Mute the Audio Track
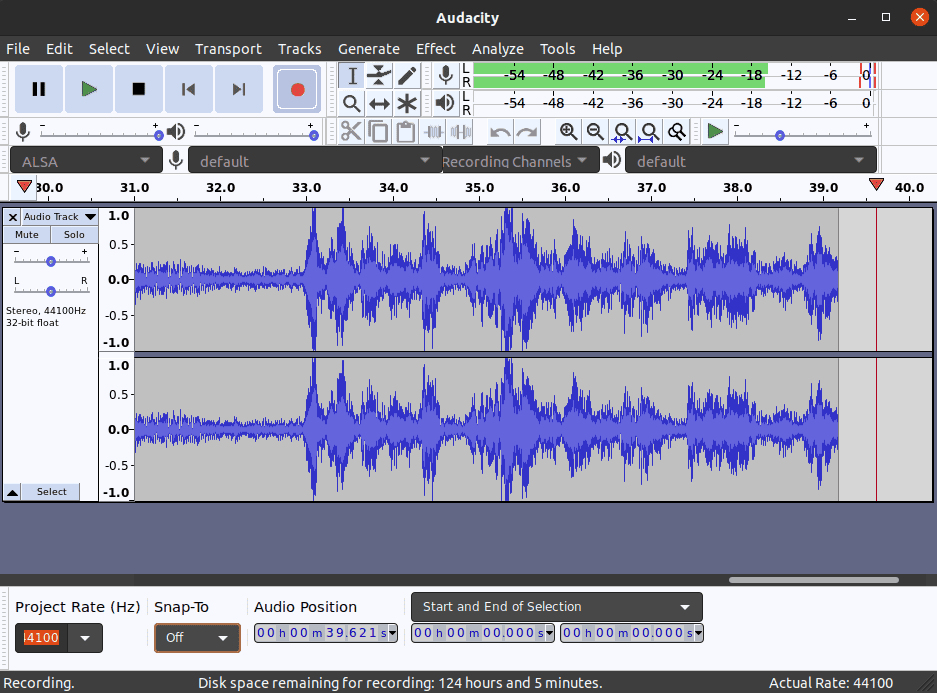 (27, 235)
